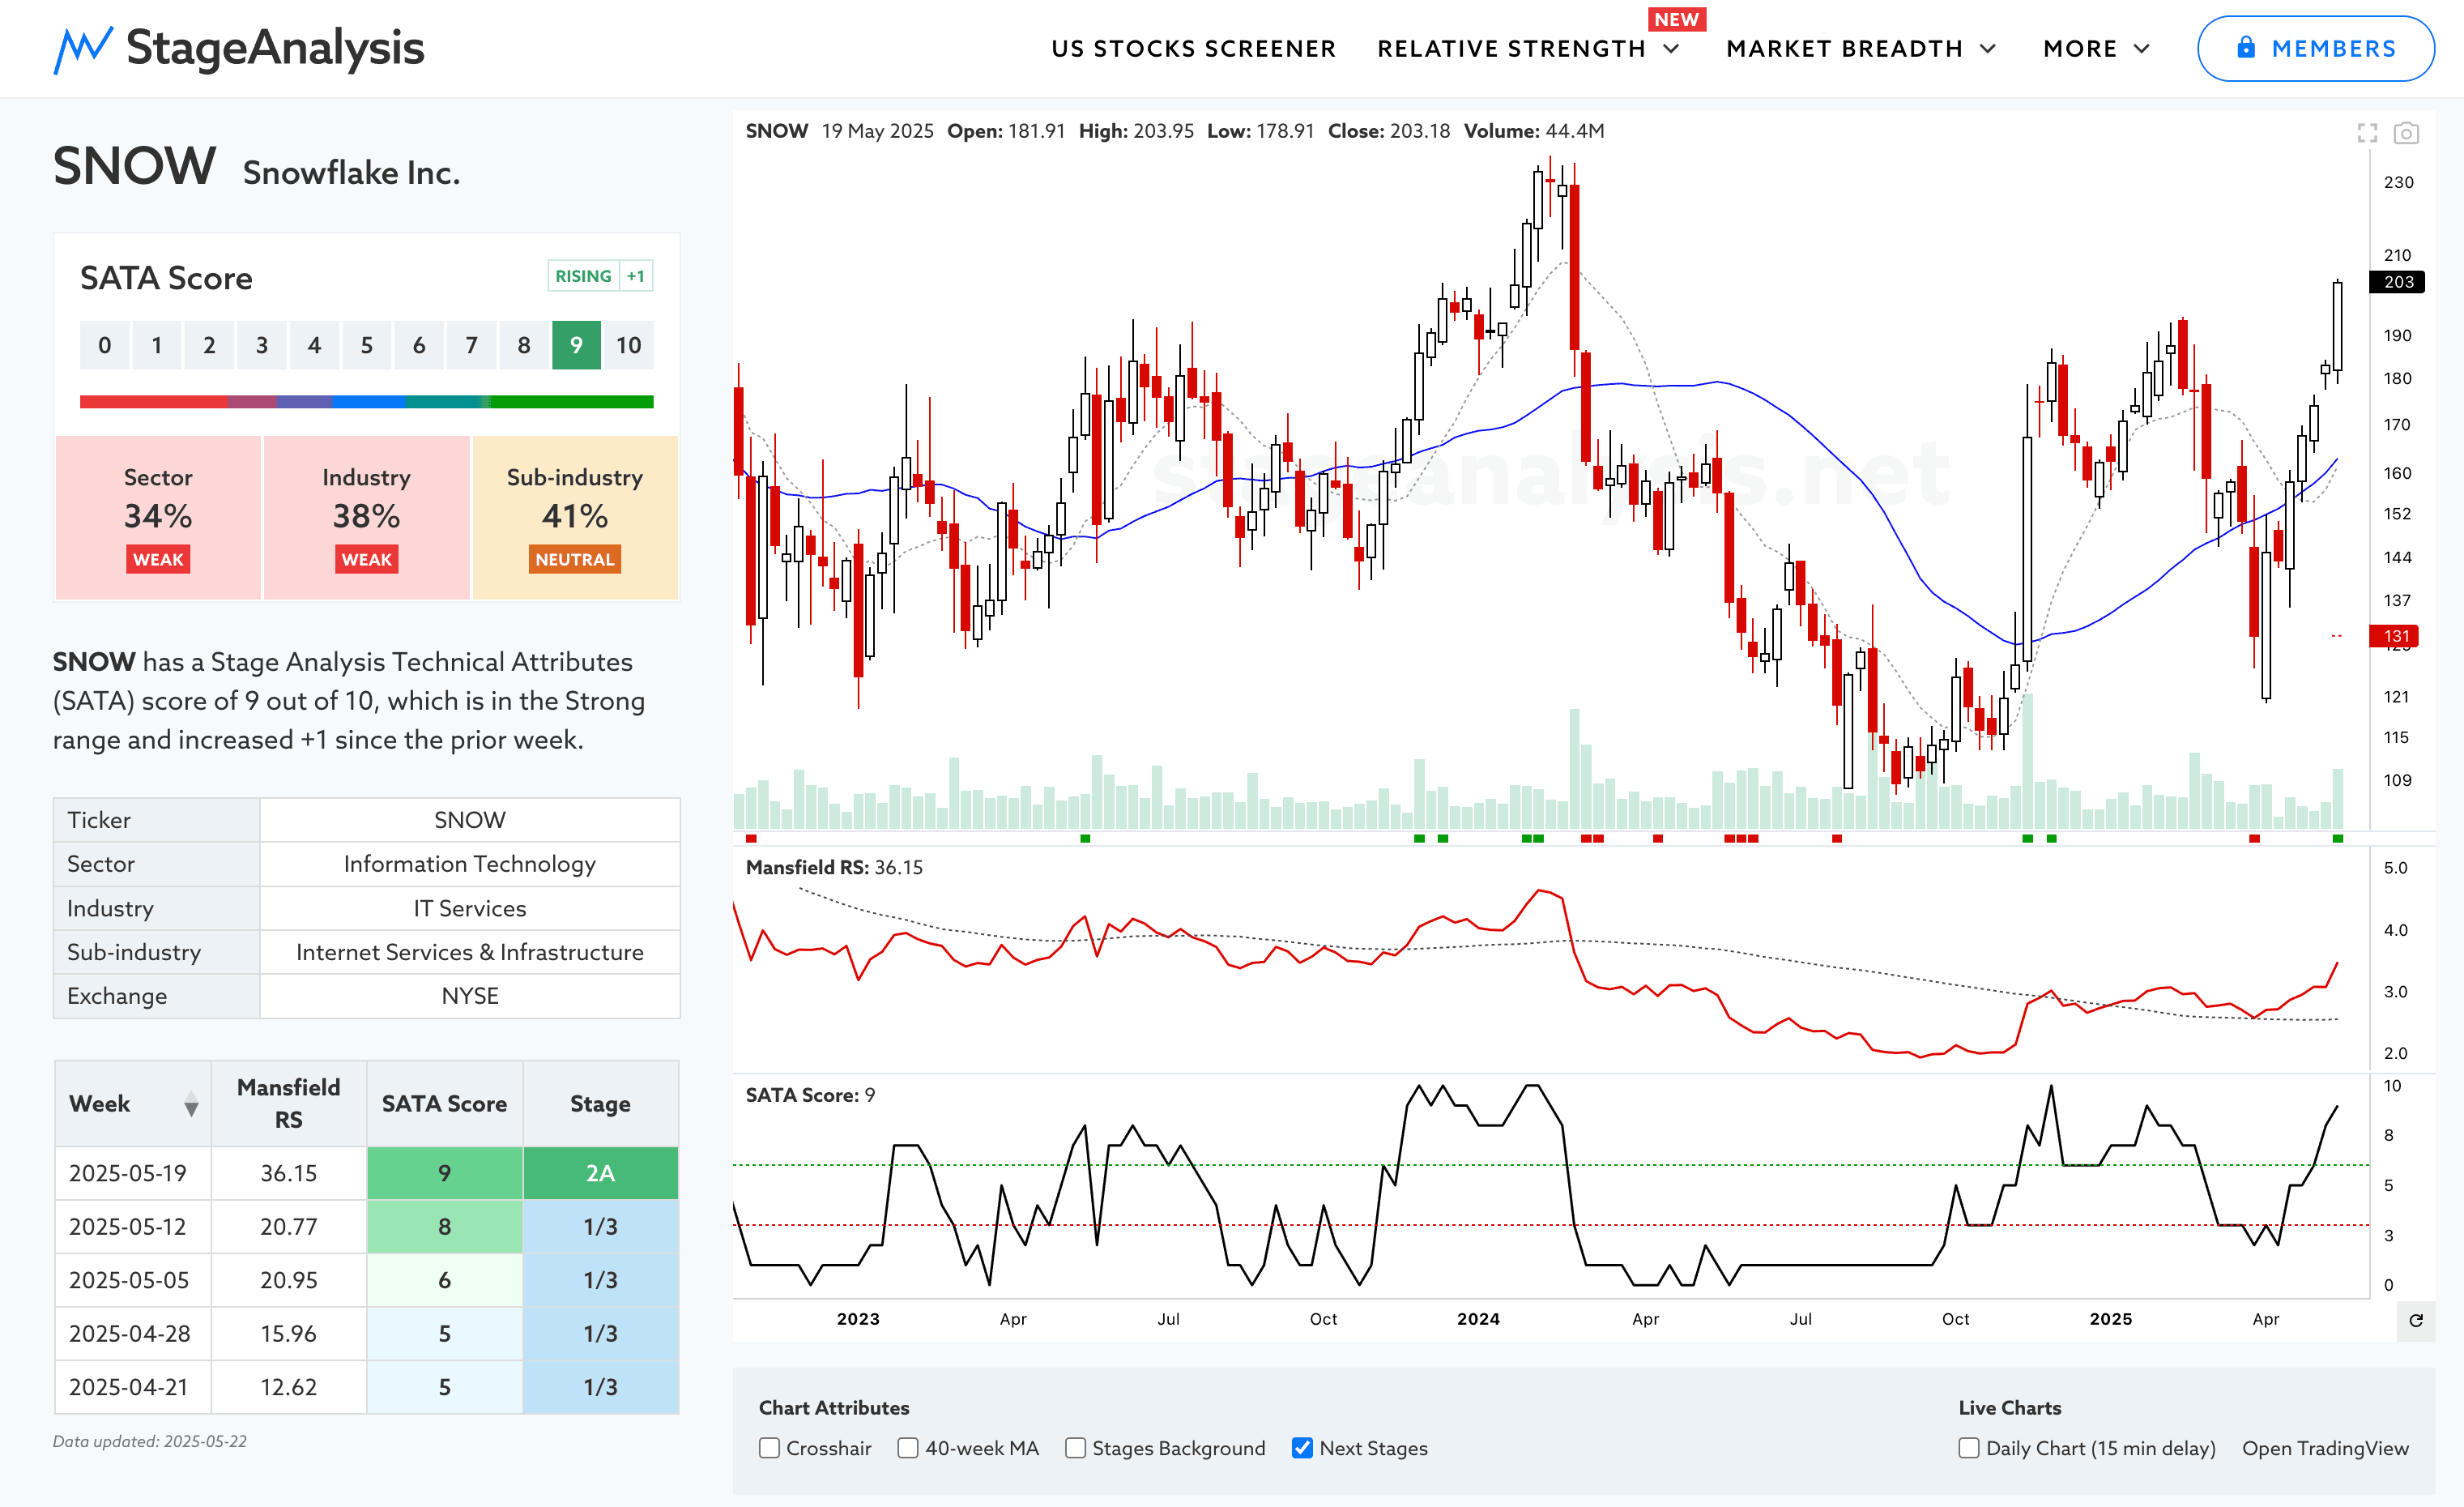Screen dimensions: 2464x1507
Task: Enable Stages Background checkbox
Action: click(x=1075, y=1448)
